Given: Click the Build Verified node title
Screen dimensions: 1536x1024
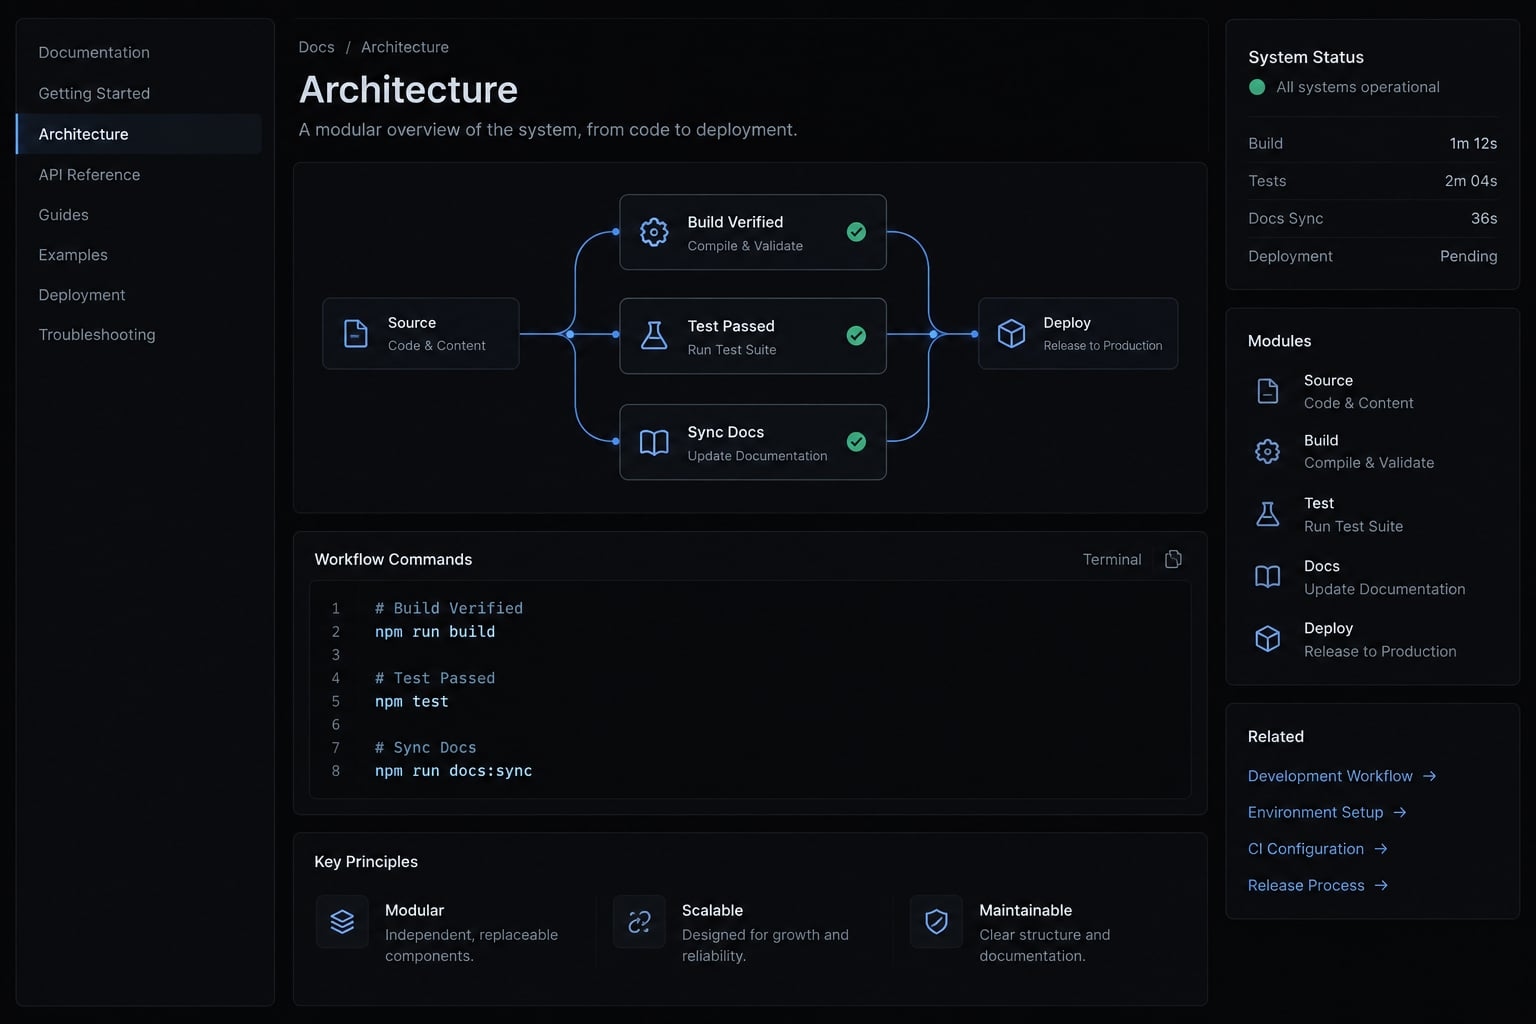Looking at the screenshot, I should (x=735, y=222).
